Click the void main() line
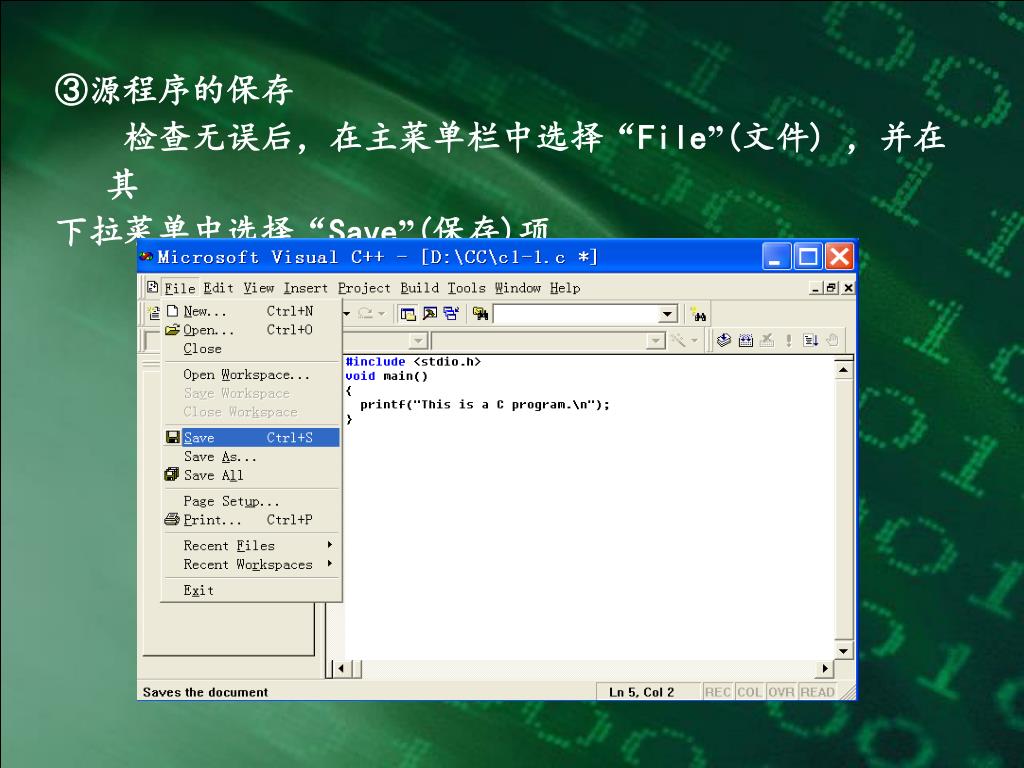This screenshot has width=1024, height=768. point(387,376)
